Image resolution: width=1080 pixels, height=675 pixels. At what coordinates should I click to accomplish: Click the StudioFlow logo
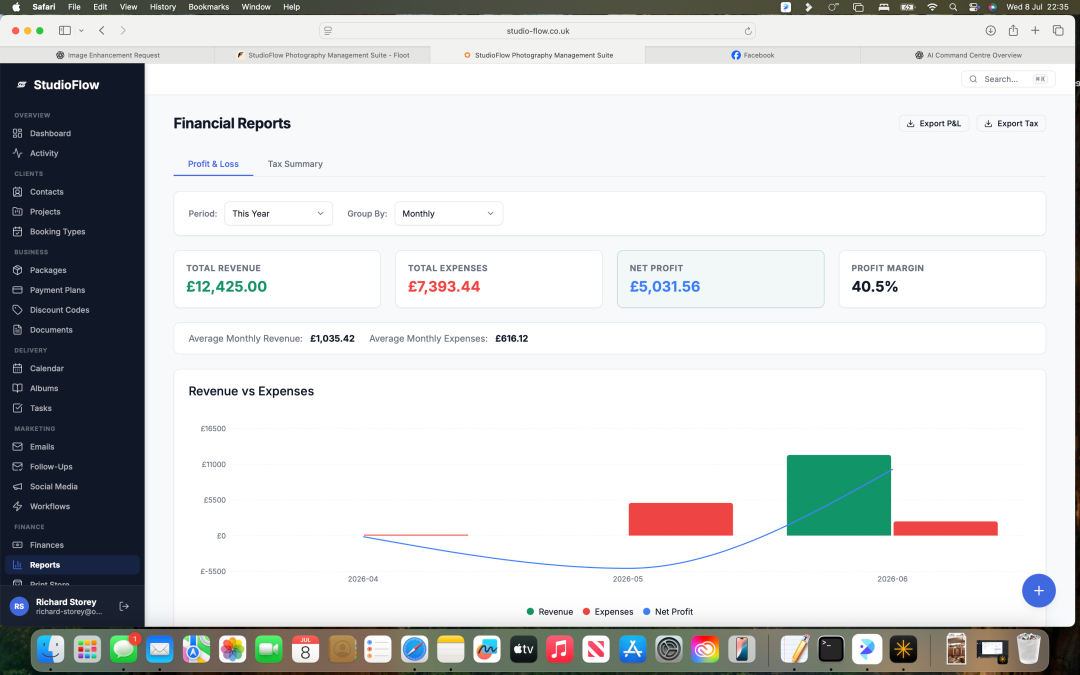click(58, 85)
